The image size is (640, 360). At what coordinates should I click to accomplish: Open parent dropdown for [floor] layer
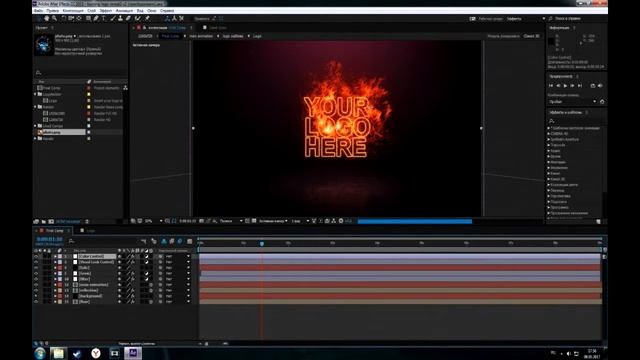(178, 302)
